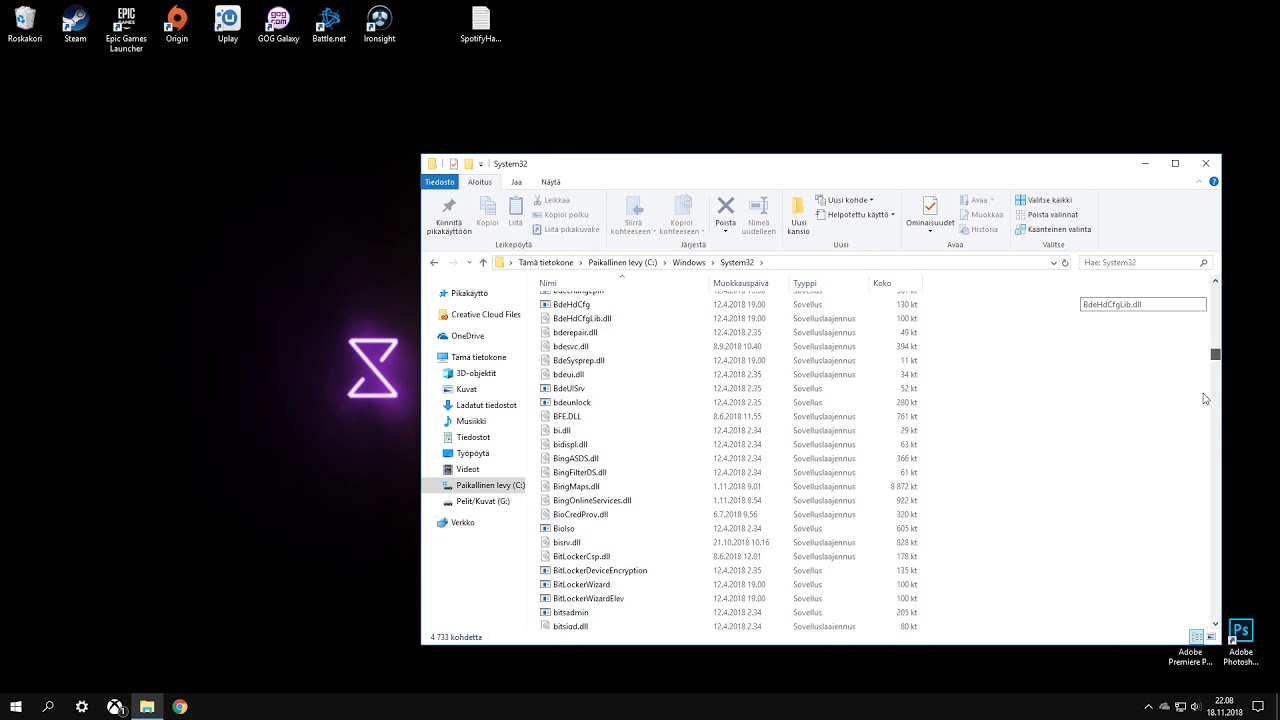
Task: Sort files by Nimi column header
Action: click(x=620, y=283)
